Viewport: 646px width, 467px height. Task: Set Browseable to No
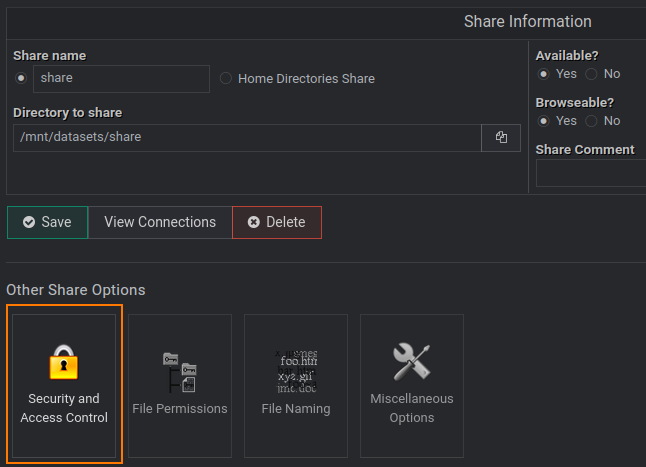591,121
